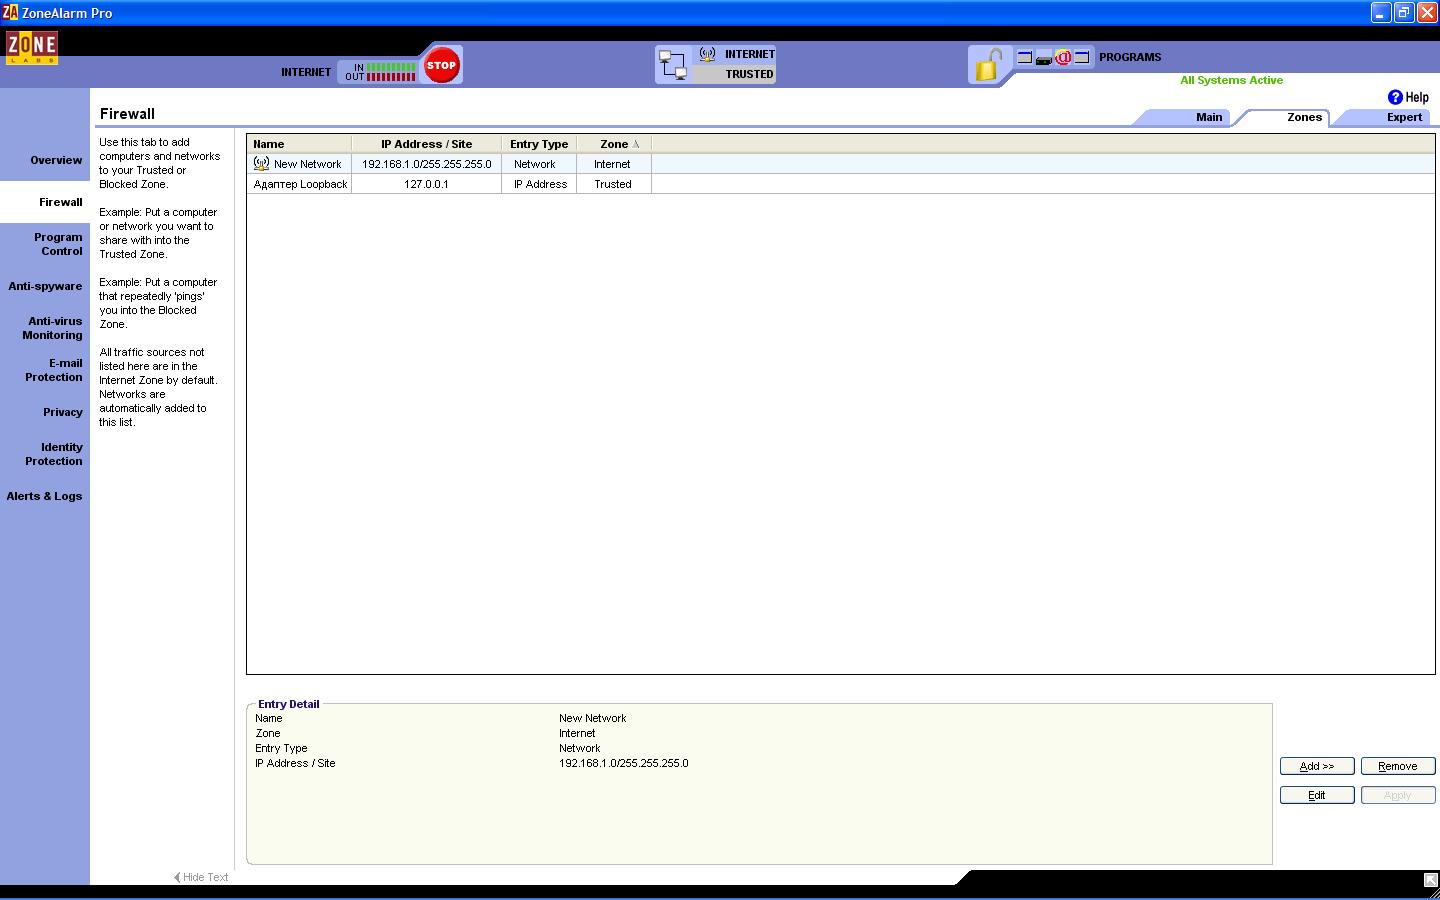
Task: Restore the ZoneAlarm Pro window
Action: [1404, 13]
